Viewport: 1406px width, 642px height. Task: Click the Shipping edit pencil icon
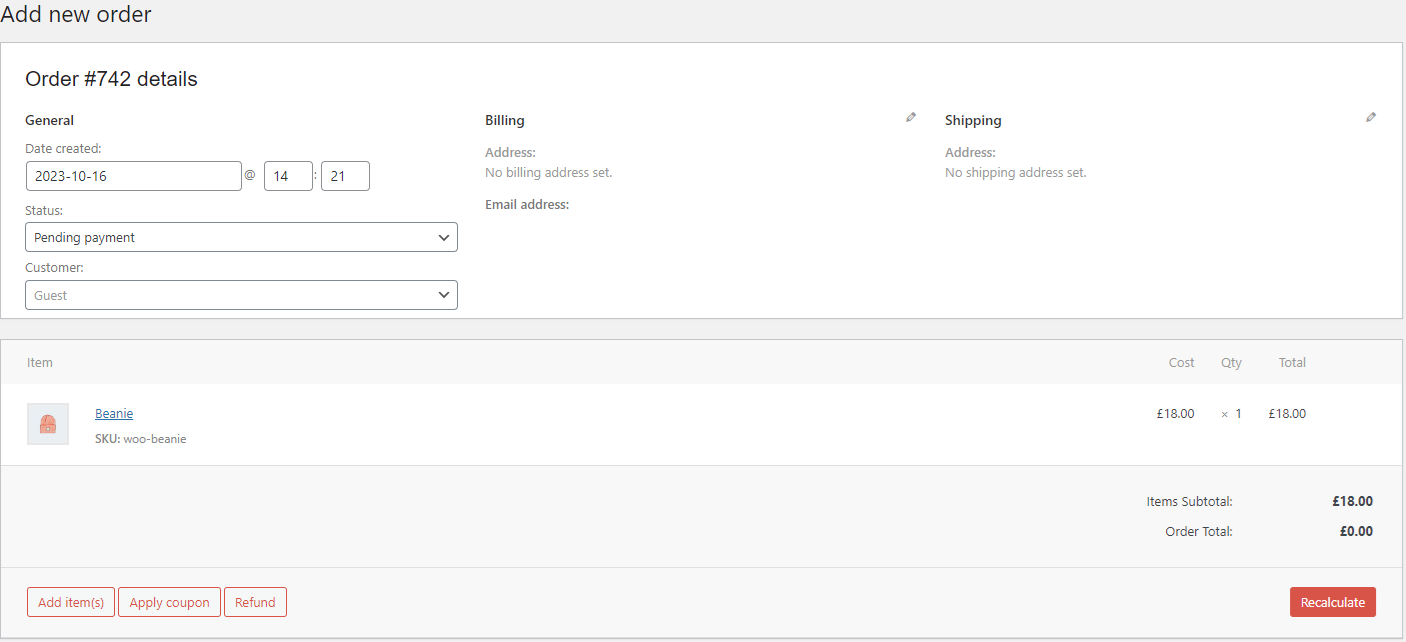[1370, 118]
